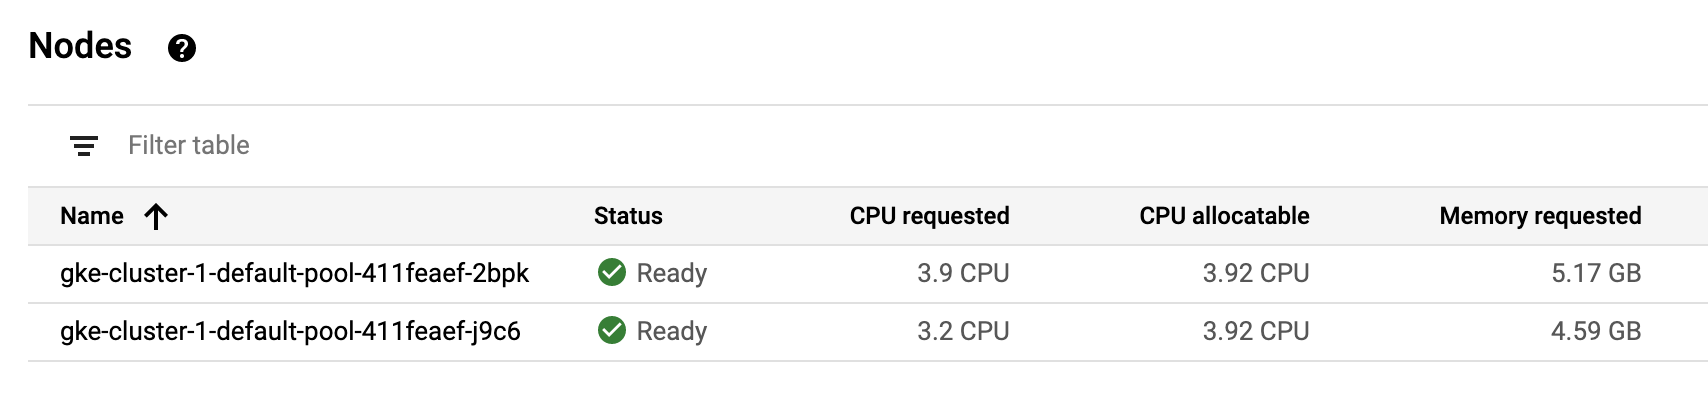Click the 5.17 GB memory requested value
This screenshot has height=398, width=1708.
[x=1596, y=273]
